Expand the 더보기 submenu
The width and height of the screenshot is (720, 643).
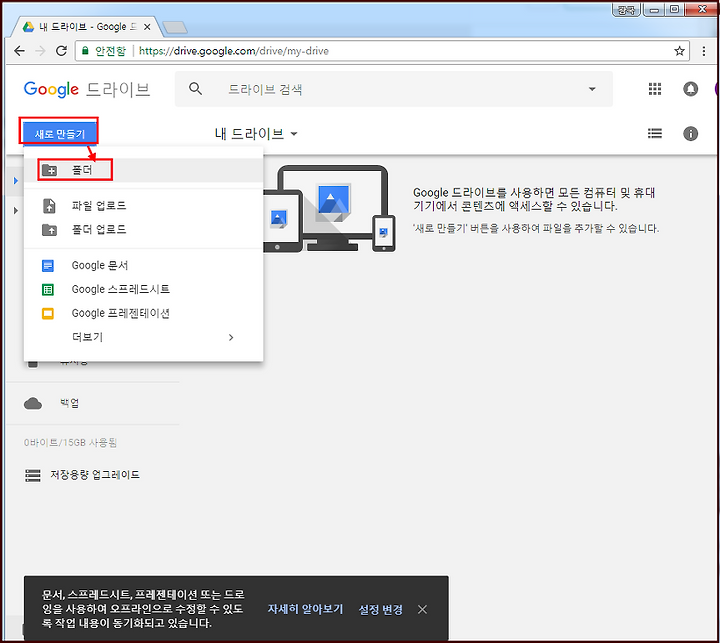pyautogui.click(x=143, y=337)
